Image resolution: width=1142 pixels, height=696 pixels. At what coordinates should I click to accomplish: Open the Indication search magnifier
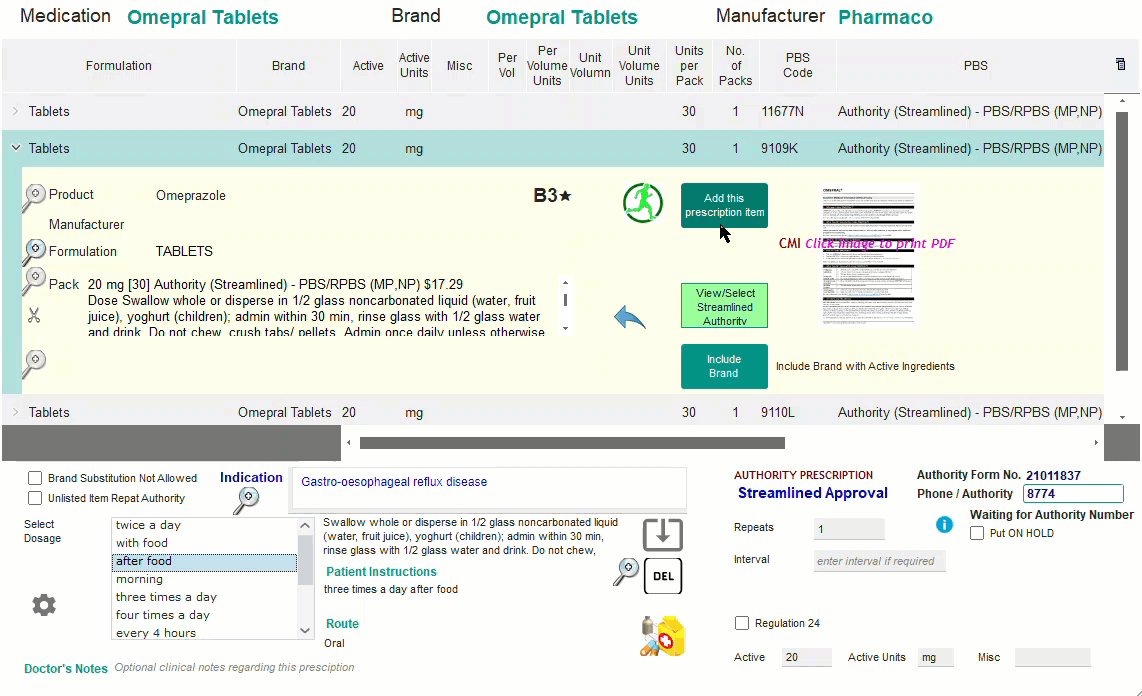pyautogui.click(x=246, y=500)
